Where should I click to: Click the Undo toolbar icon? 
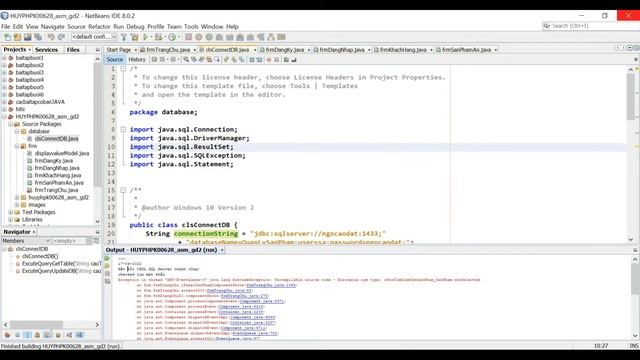click(51, 37)
